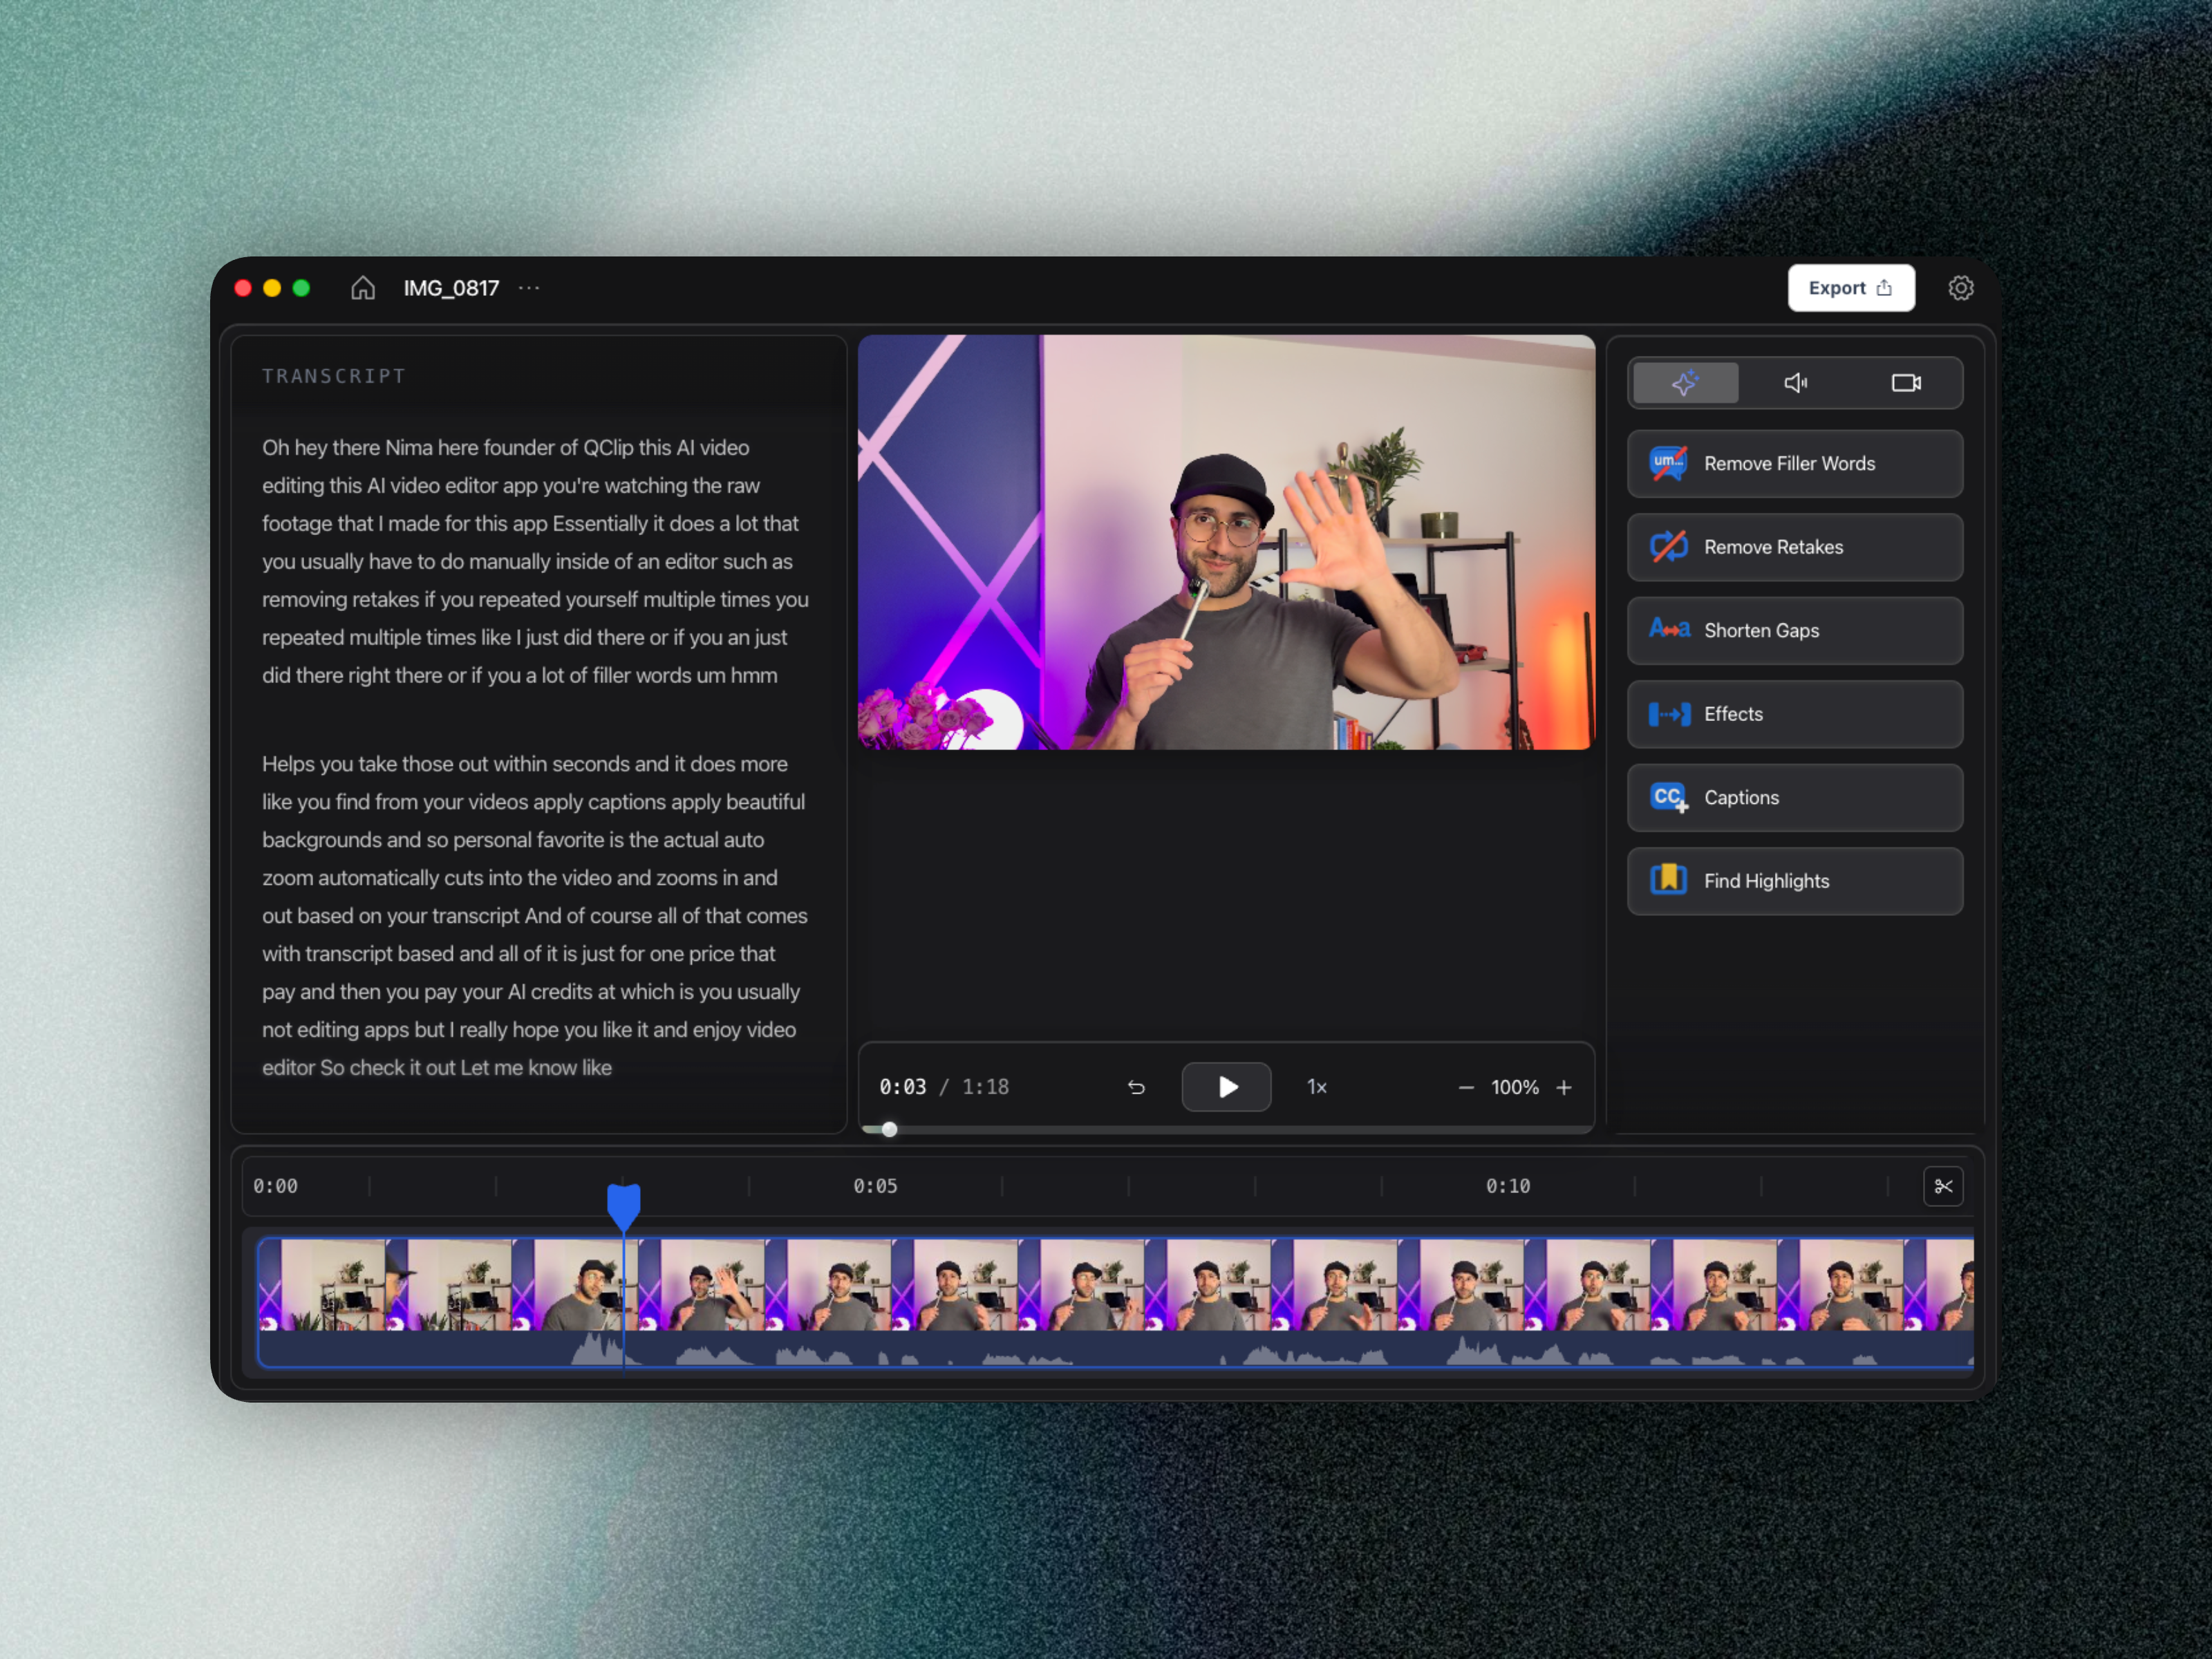The image size is (2212, 1659).
Task: Choose the Shorten Gaps option
Action: click(x=1794, y=631)
